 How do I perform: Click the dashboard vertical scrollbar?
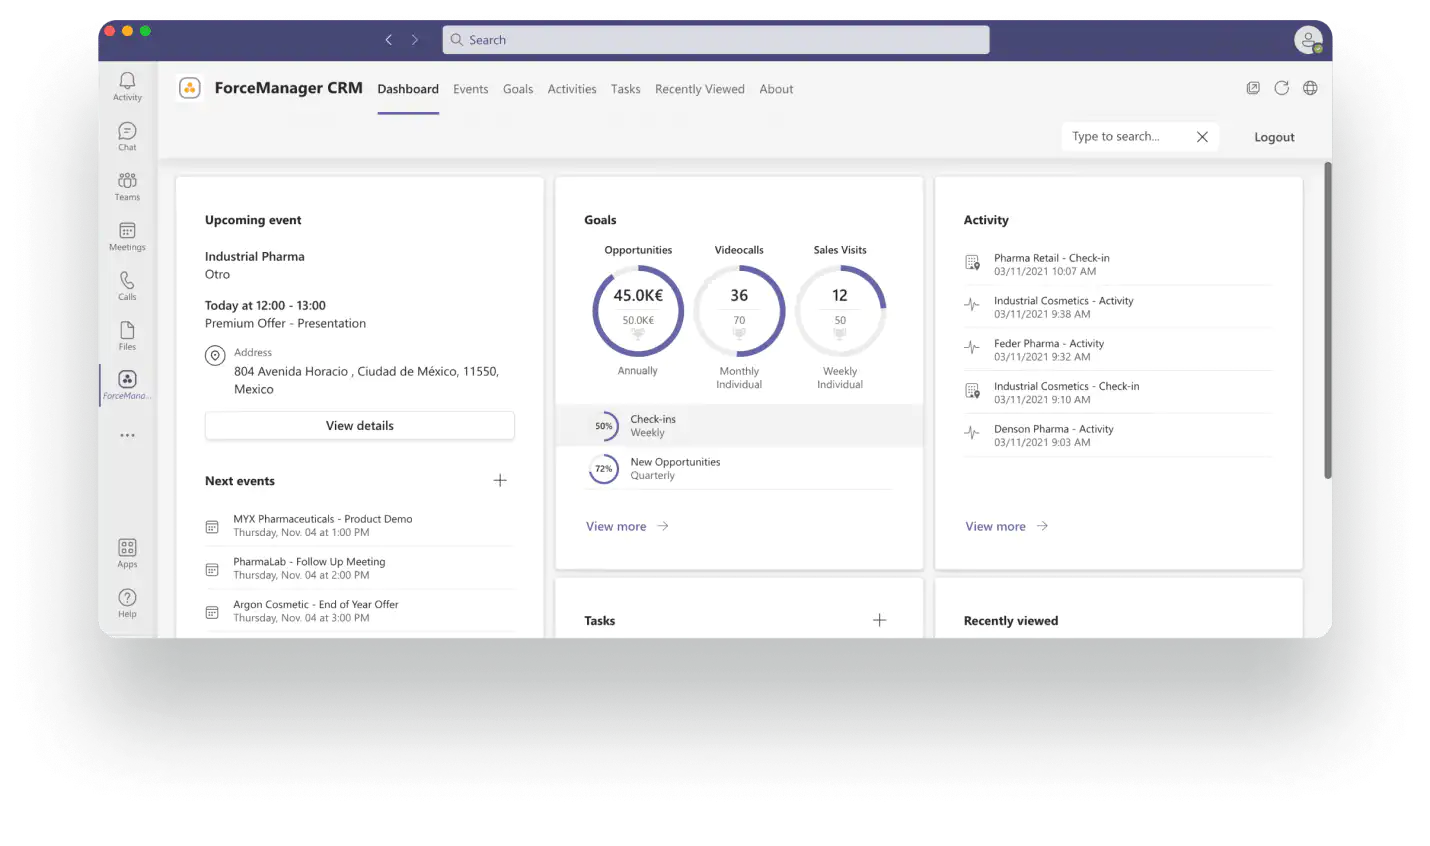1328,320
